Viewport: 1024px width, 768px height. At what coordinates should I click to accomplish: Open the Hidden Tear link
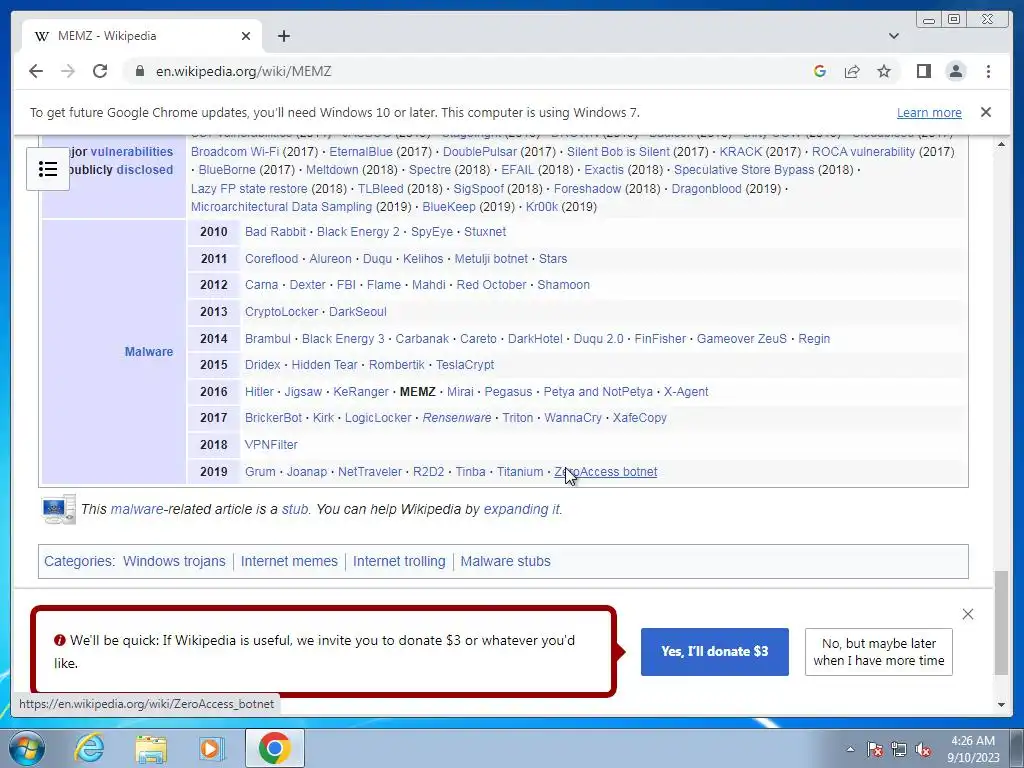coord(324,365)
